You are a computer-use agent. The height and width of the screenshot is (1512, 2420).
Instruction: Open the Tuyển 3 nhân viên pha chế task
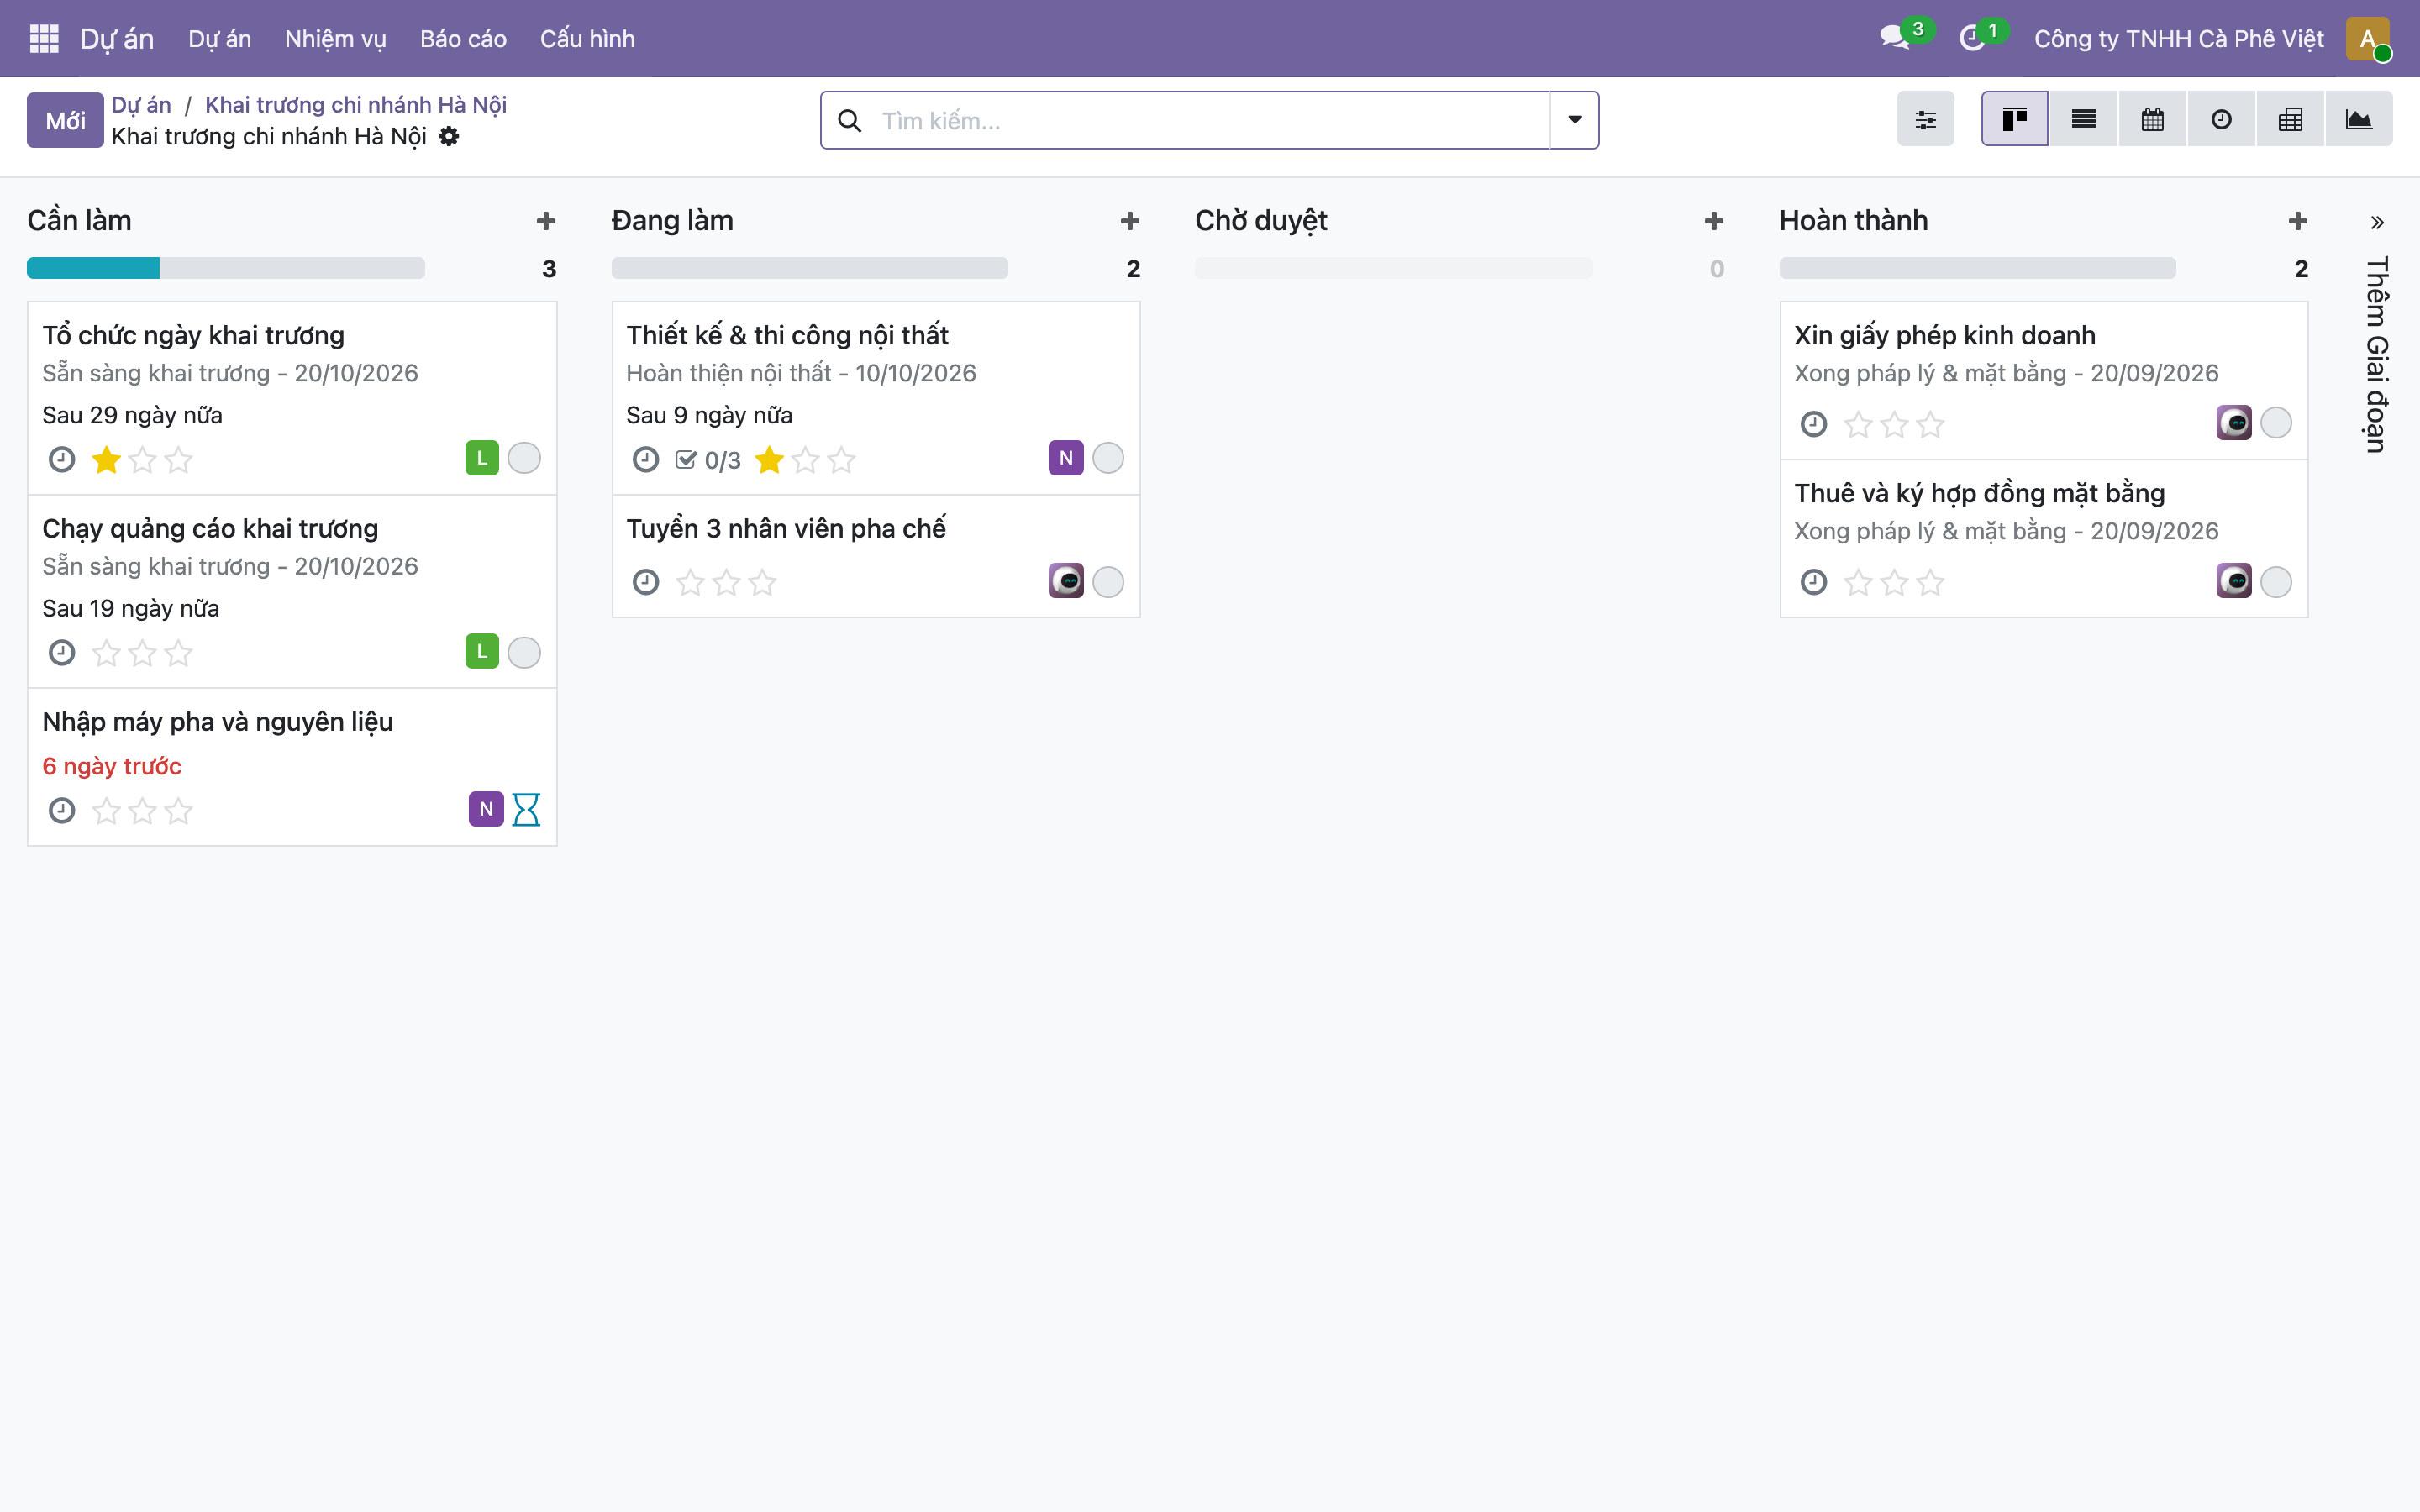coord(786,528)
